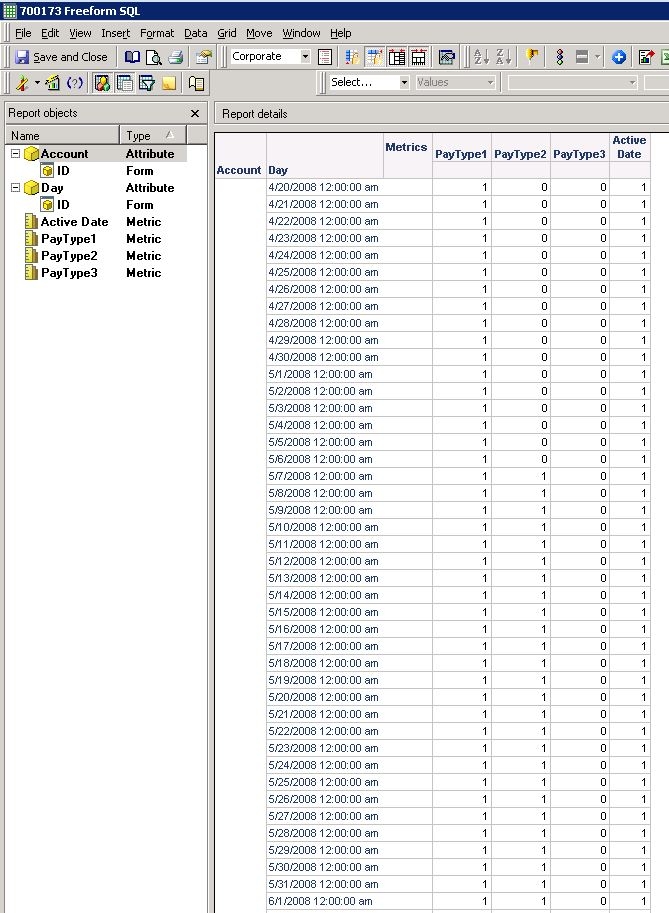This screenshot has height=913, width=669.
Task: Close the Report objects pane
Action: (195, 114)
